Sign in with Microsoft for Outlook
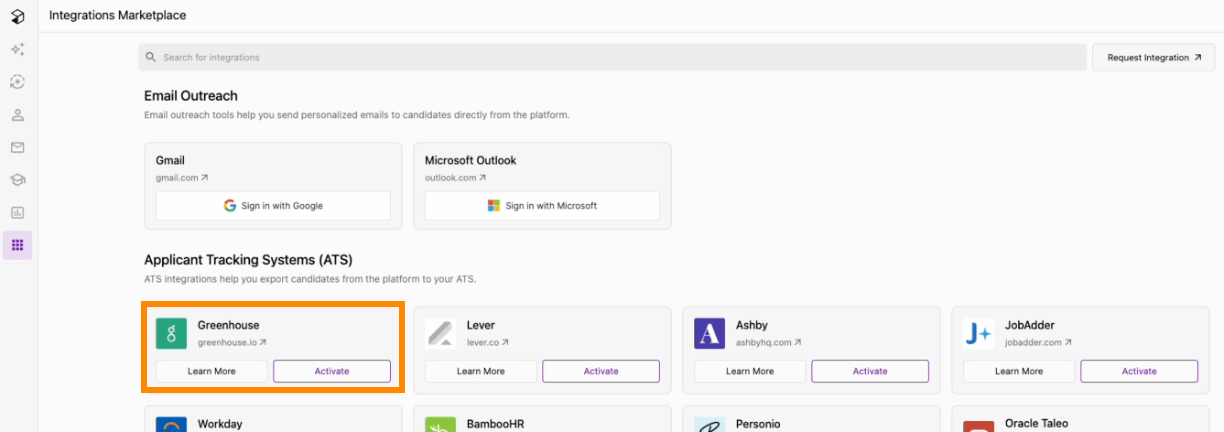The width and height of the screenshot is (1224, 432). pos(542,206)
